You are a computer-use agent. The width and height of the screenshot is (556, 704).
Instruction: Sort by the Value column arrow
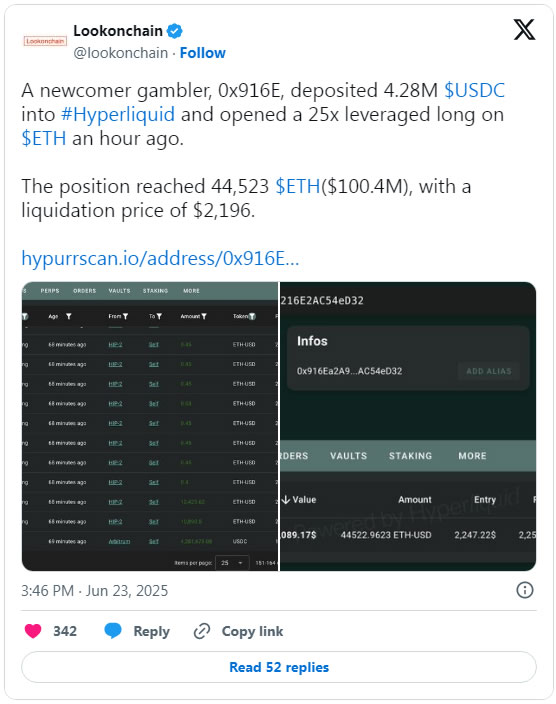[286, 499]
